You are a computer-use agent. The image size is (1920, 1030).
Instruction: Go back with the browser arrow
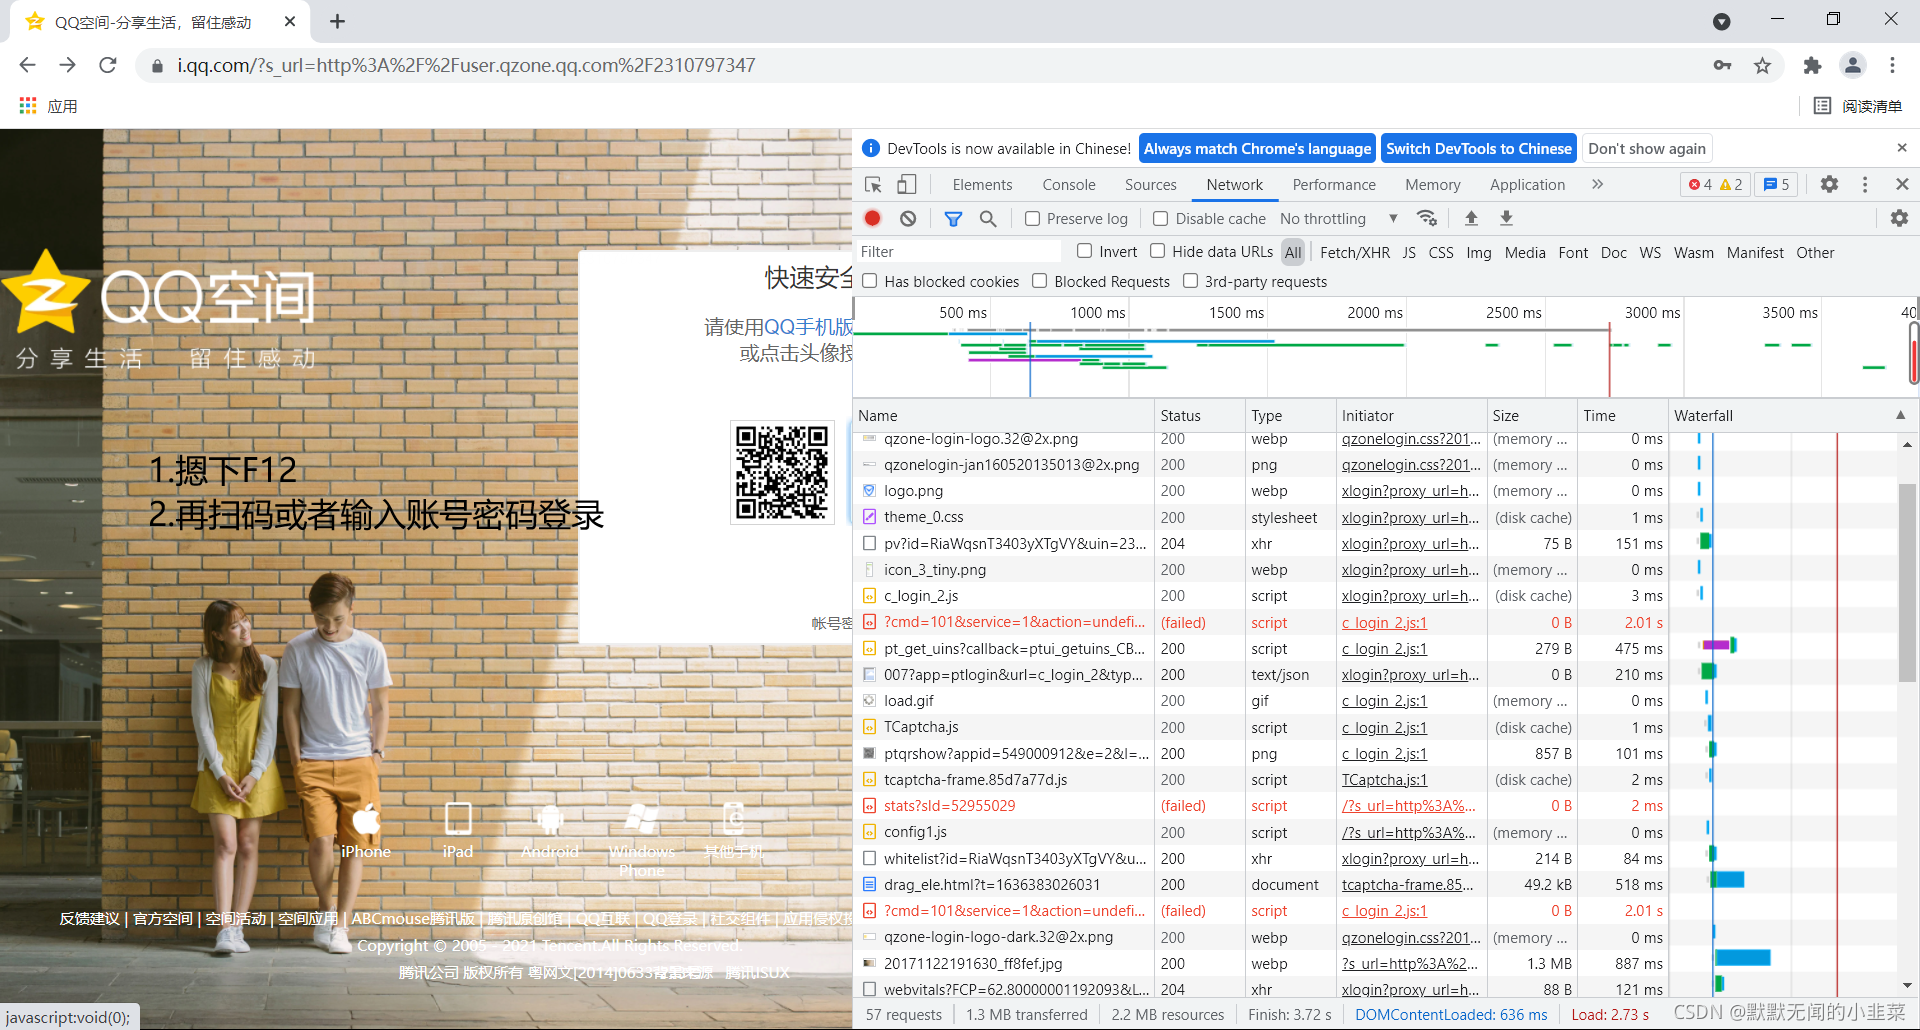[27, 65]
